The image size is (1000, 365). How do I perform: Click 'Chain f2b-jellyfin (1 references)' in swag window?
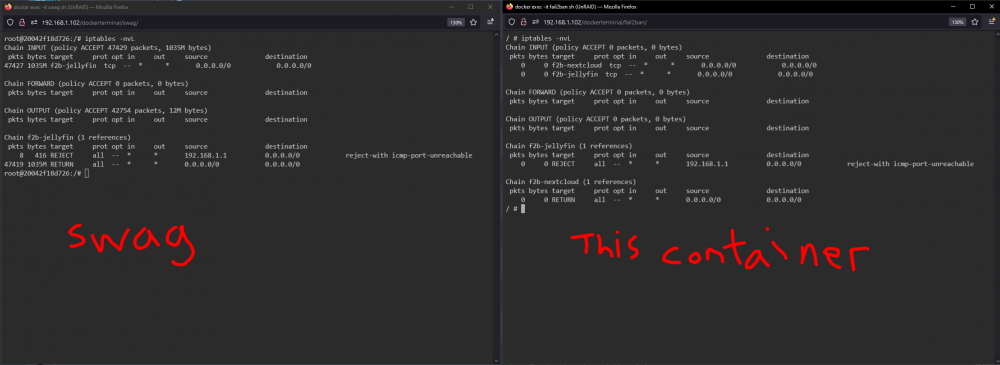coord(68,137)
